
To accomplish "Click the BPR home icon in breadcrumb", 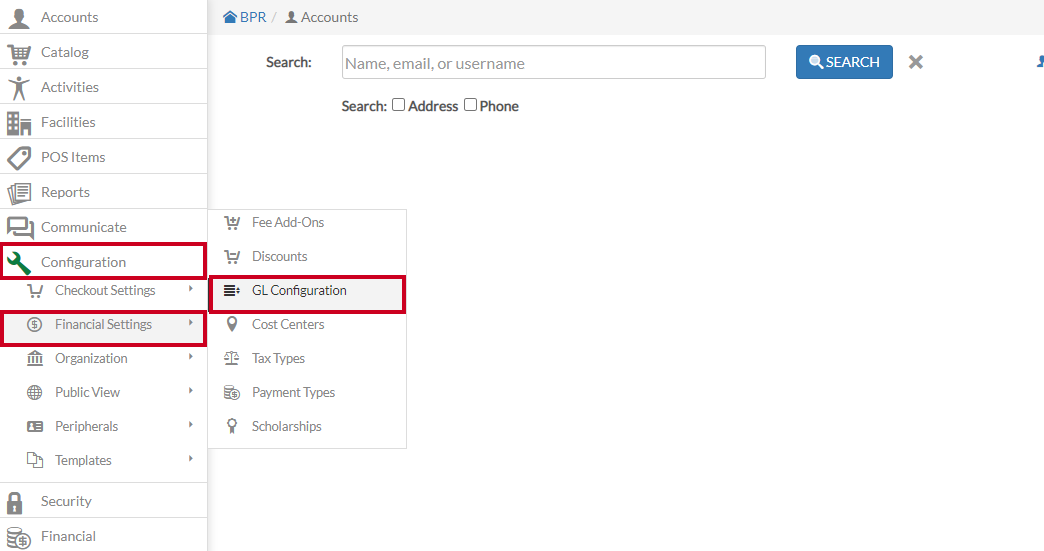I will 230,17.
